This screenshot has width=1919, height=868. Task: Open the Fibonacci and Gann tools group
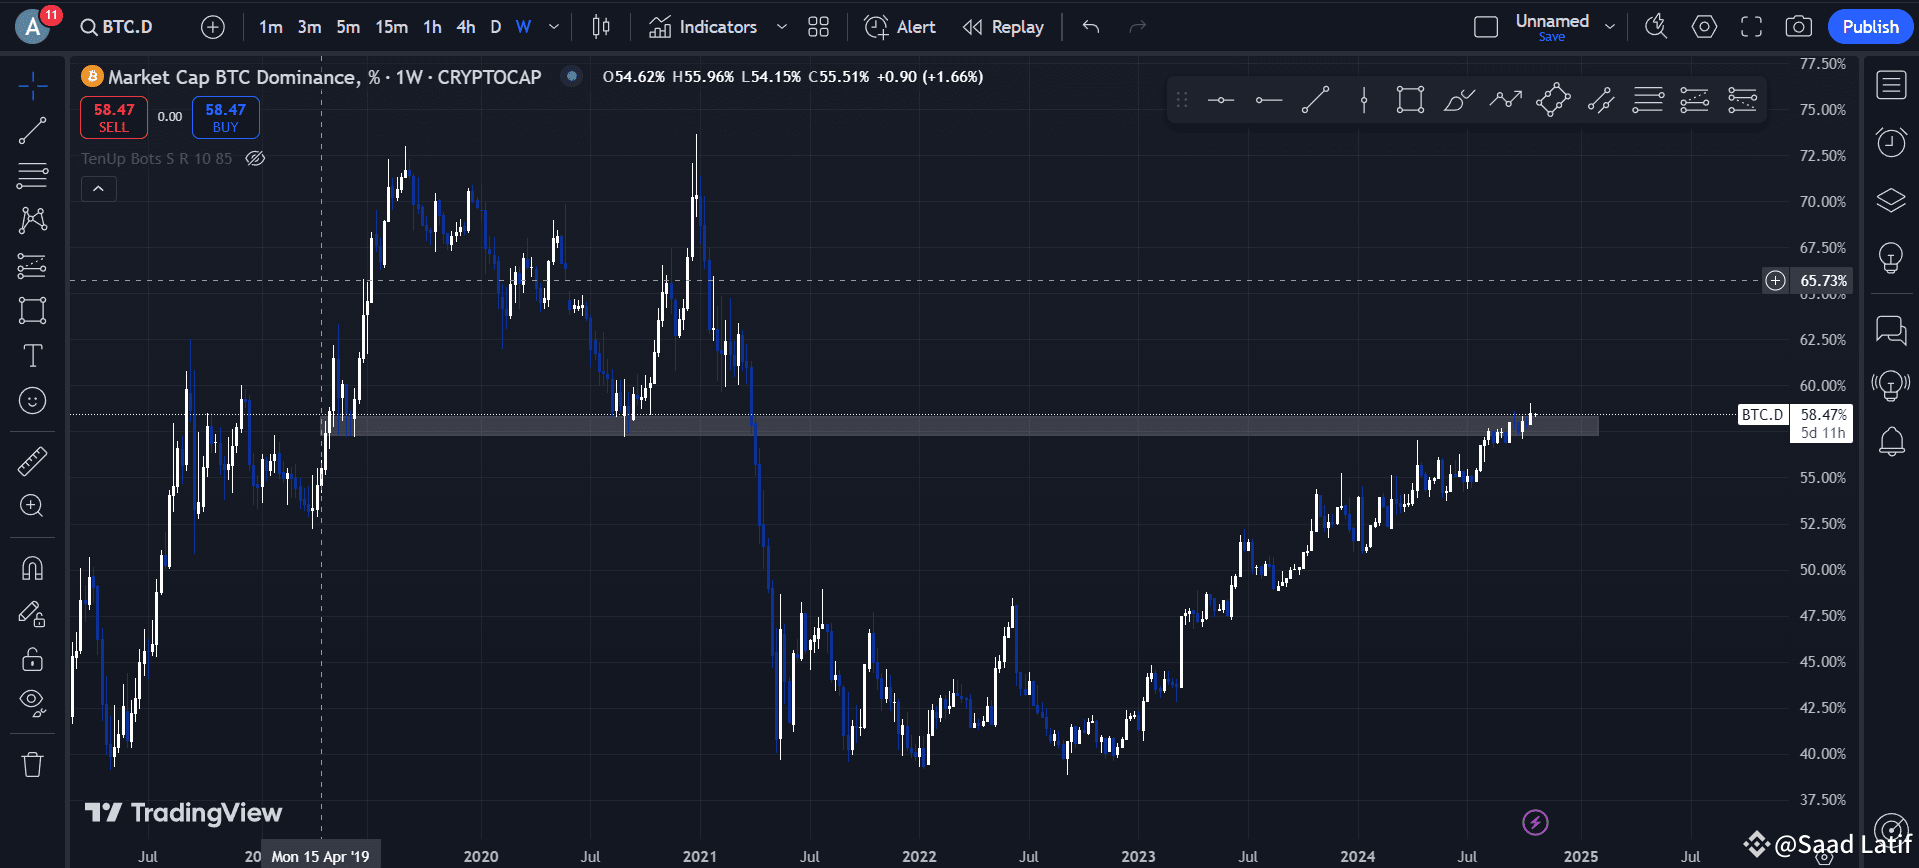(33, 175)
